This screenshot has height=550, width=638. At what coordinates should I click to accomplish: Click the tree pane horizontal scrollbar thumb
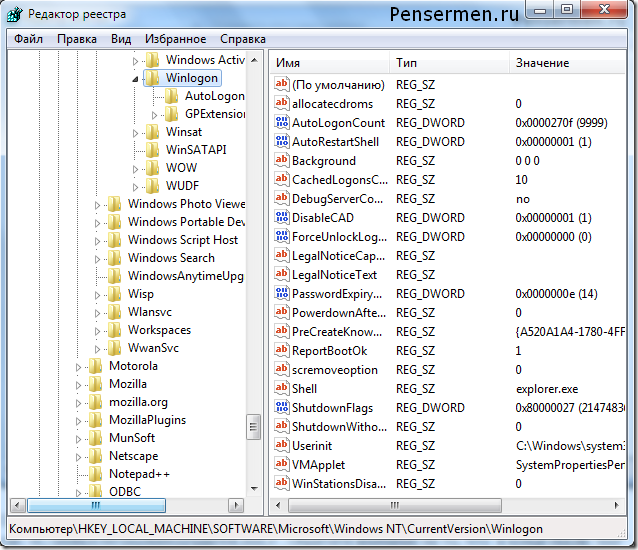click(x=96, y=506)
